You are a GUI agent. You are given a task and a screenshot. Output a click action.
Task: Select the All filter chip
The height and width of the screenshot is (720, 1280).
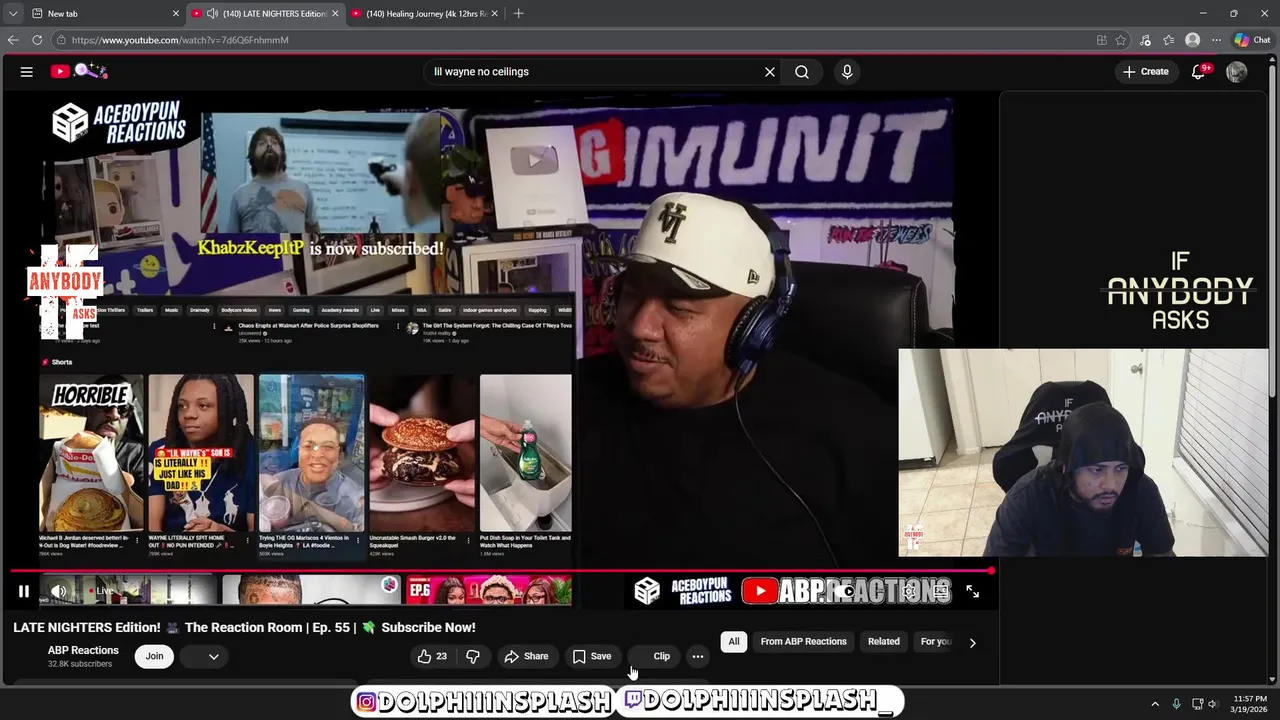pyautogui.click(x=734, y=642)
